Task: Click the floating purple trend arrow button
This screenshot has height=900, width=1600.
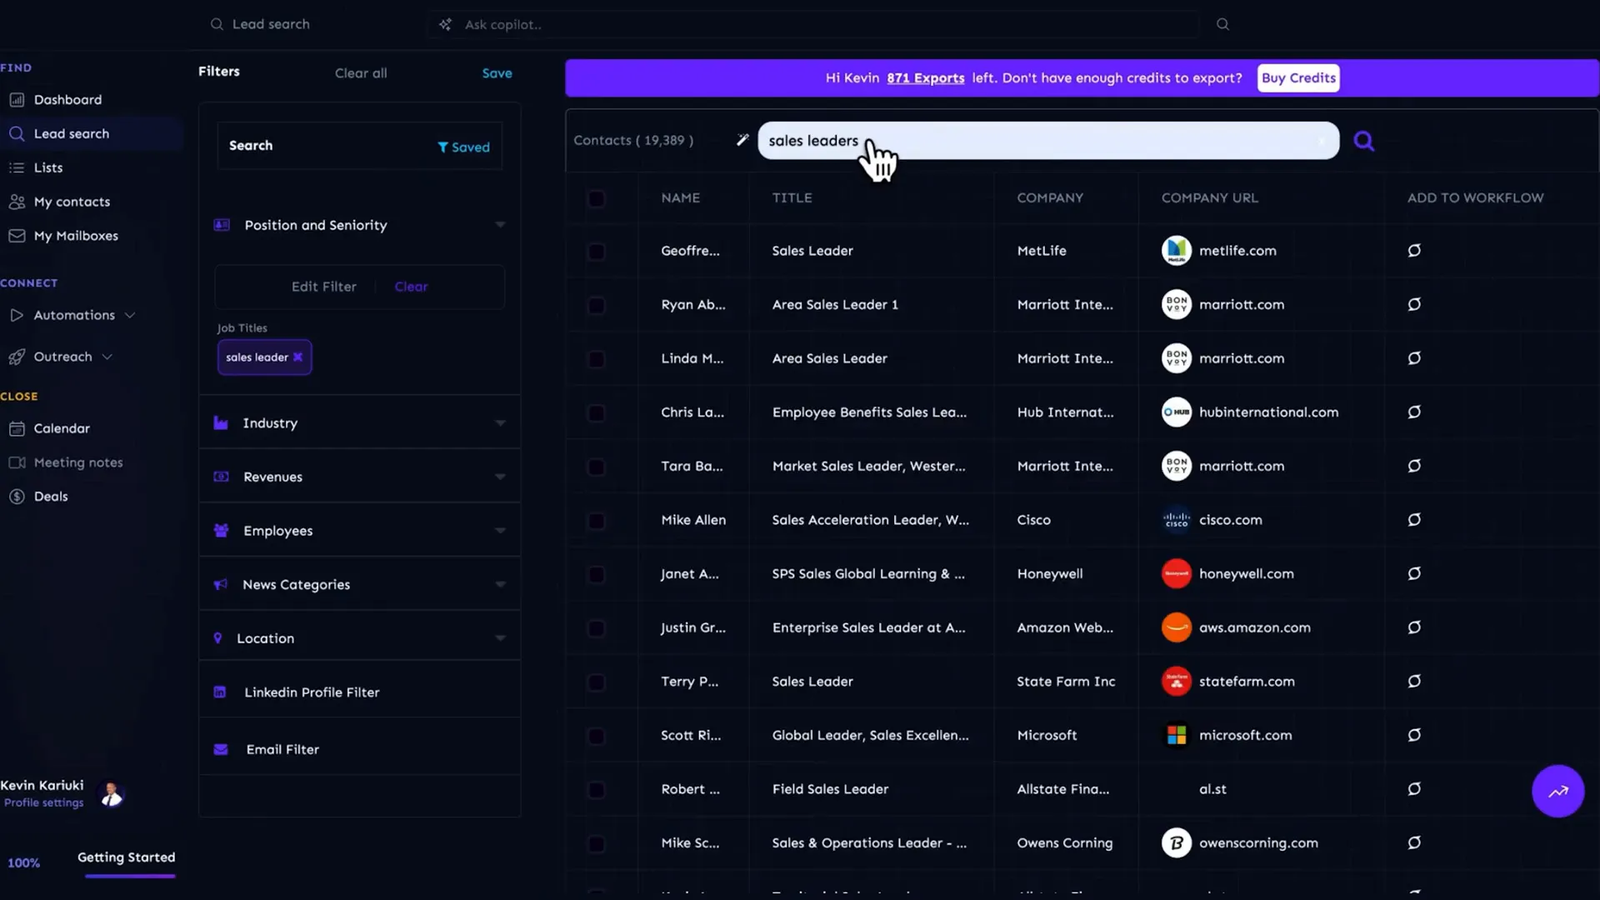Action: [1557, 791]
